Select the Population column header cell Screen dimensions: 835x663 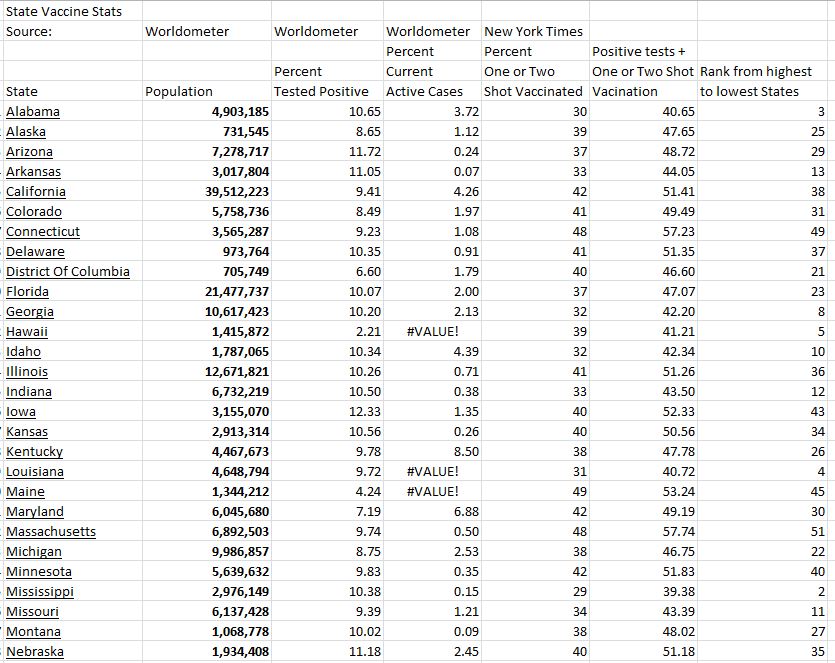coord(179,92)
